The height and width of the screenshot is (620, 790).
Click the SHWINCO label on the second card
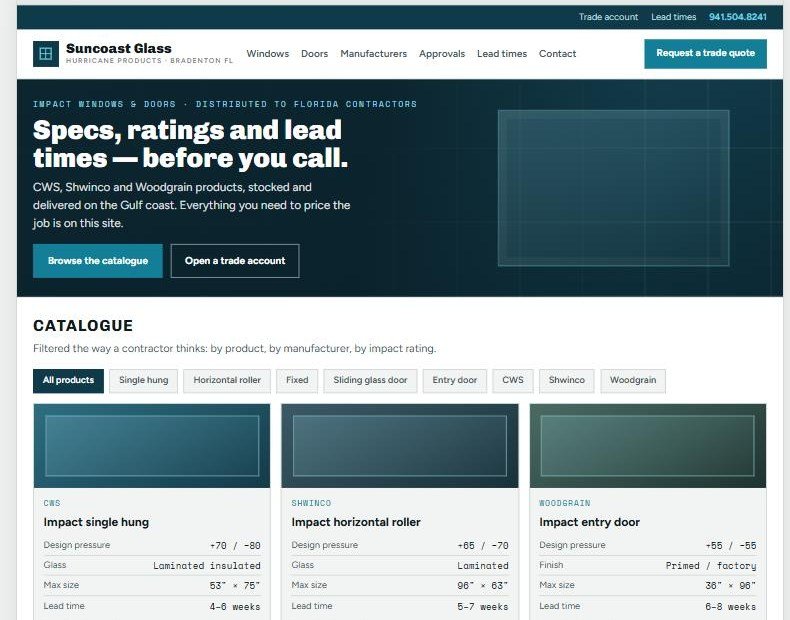[x=311, y=503]
